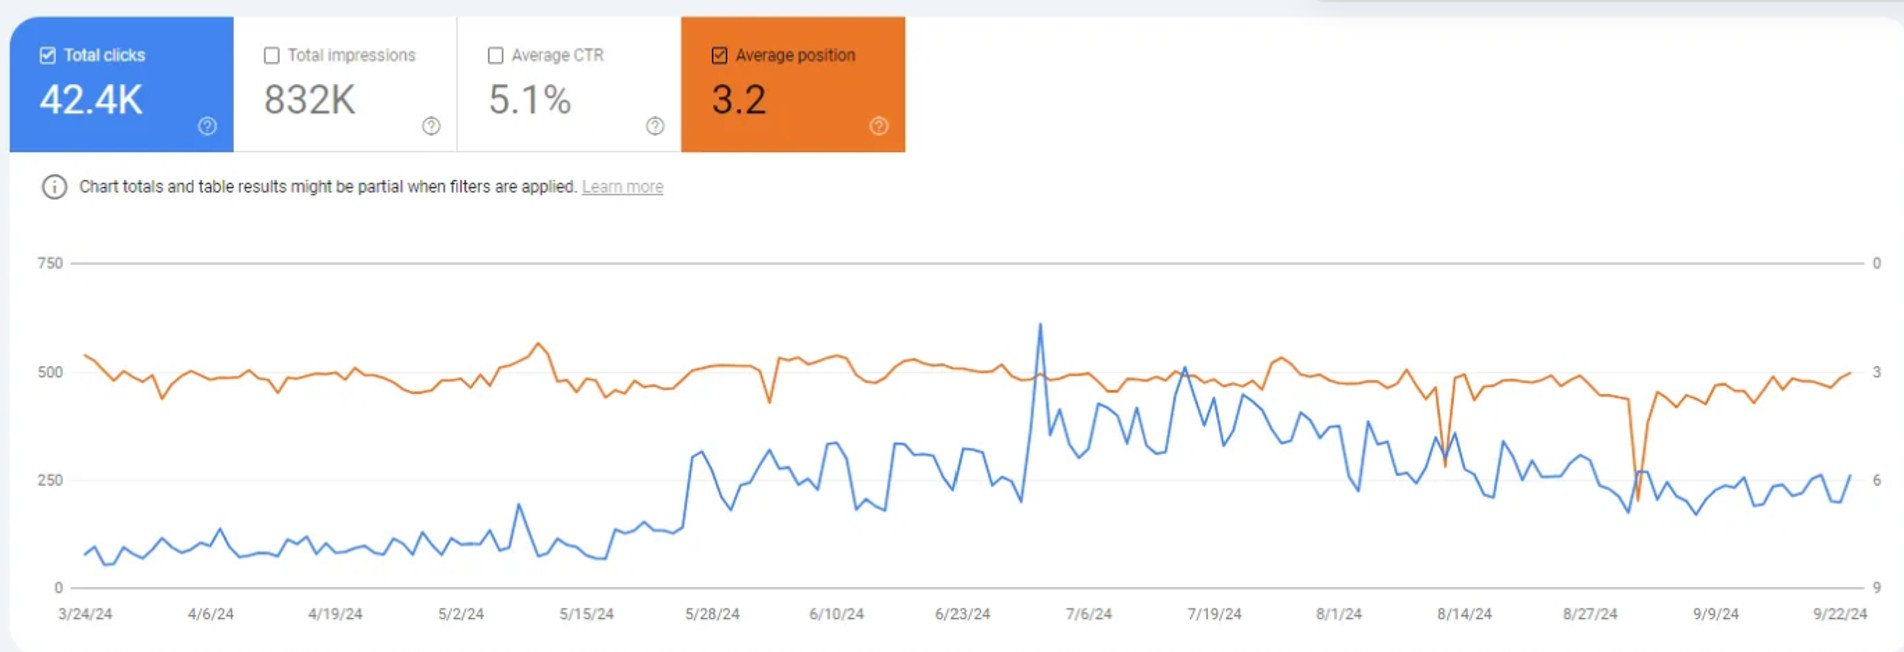Uncheck the Total clicks checkbox

coord(48,56)
